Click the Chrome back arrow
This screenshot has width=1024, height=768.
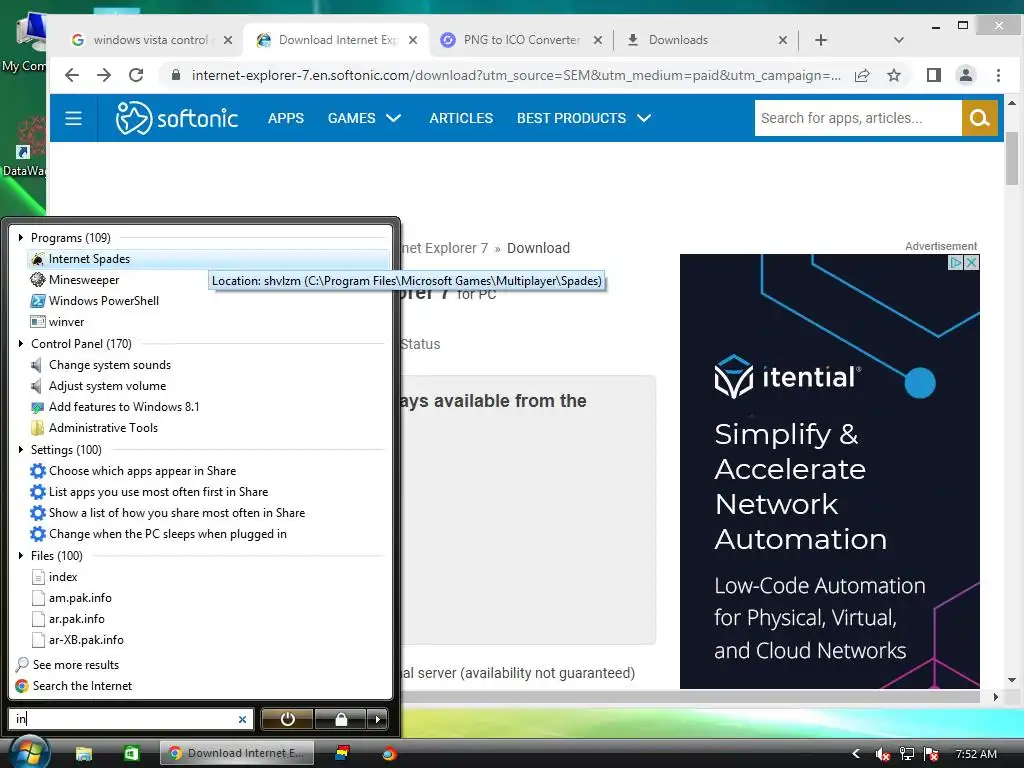point(72,75)
